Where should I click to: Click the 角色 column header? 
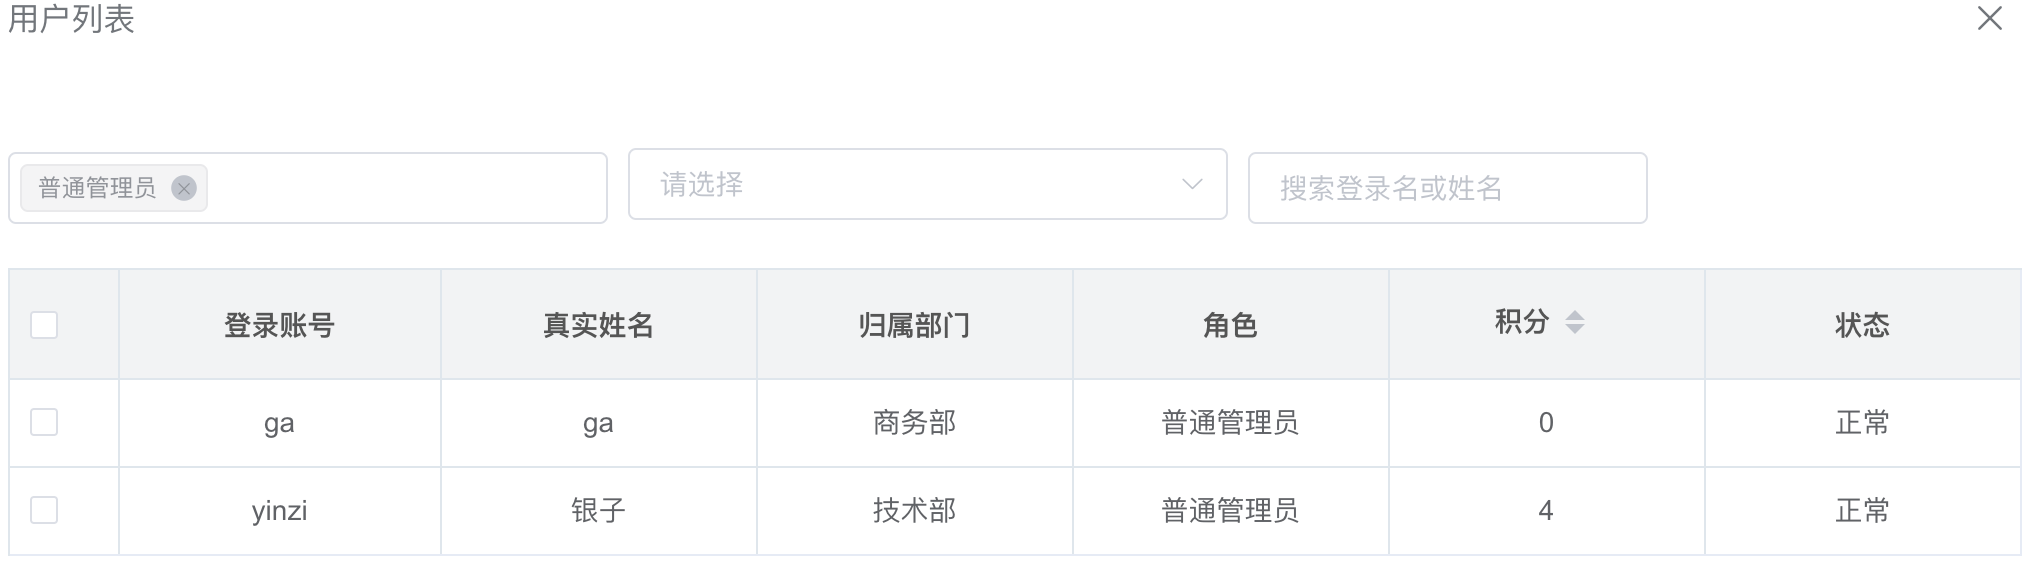coord(1230,324)
